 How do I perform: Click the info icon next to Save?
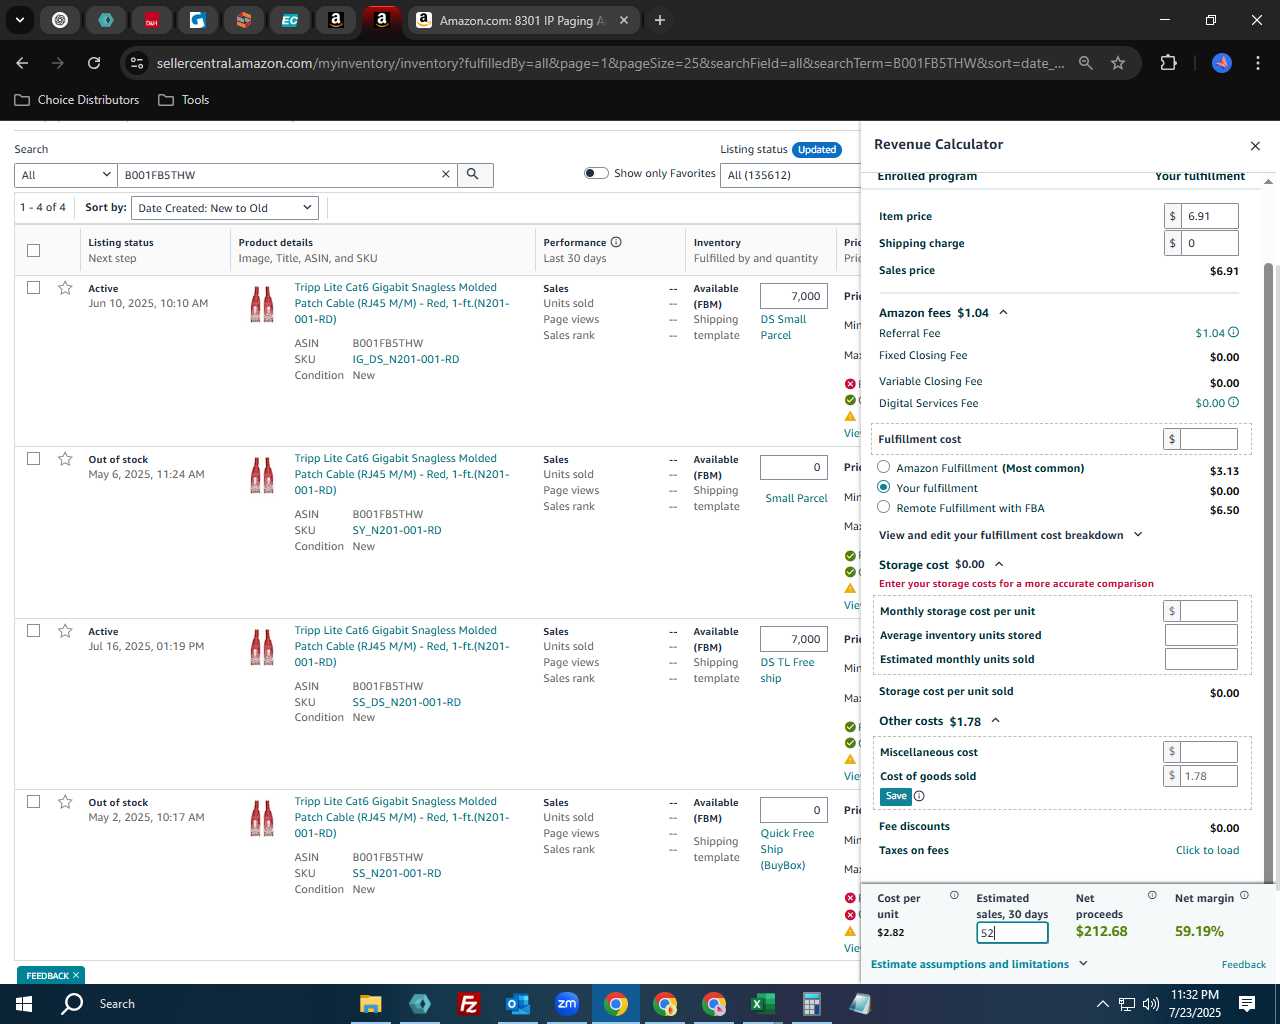pos(919,796)
